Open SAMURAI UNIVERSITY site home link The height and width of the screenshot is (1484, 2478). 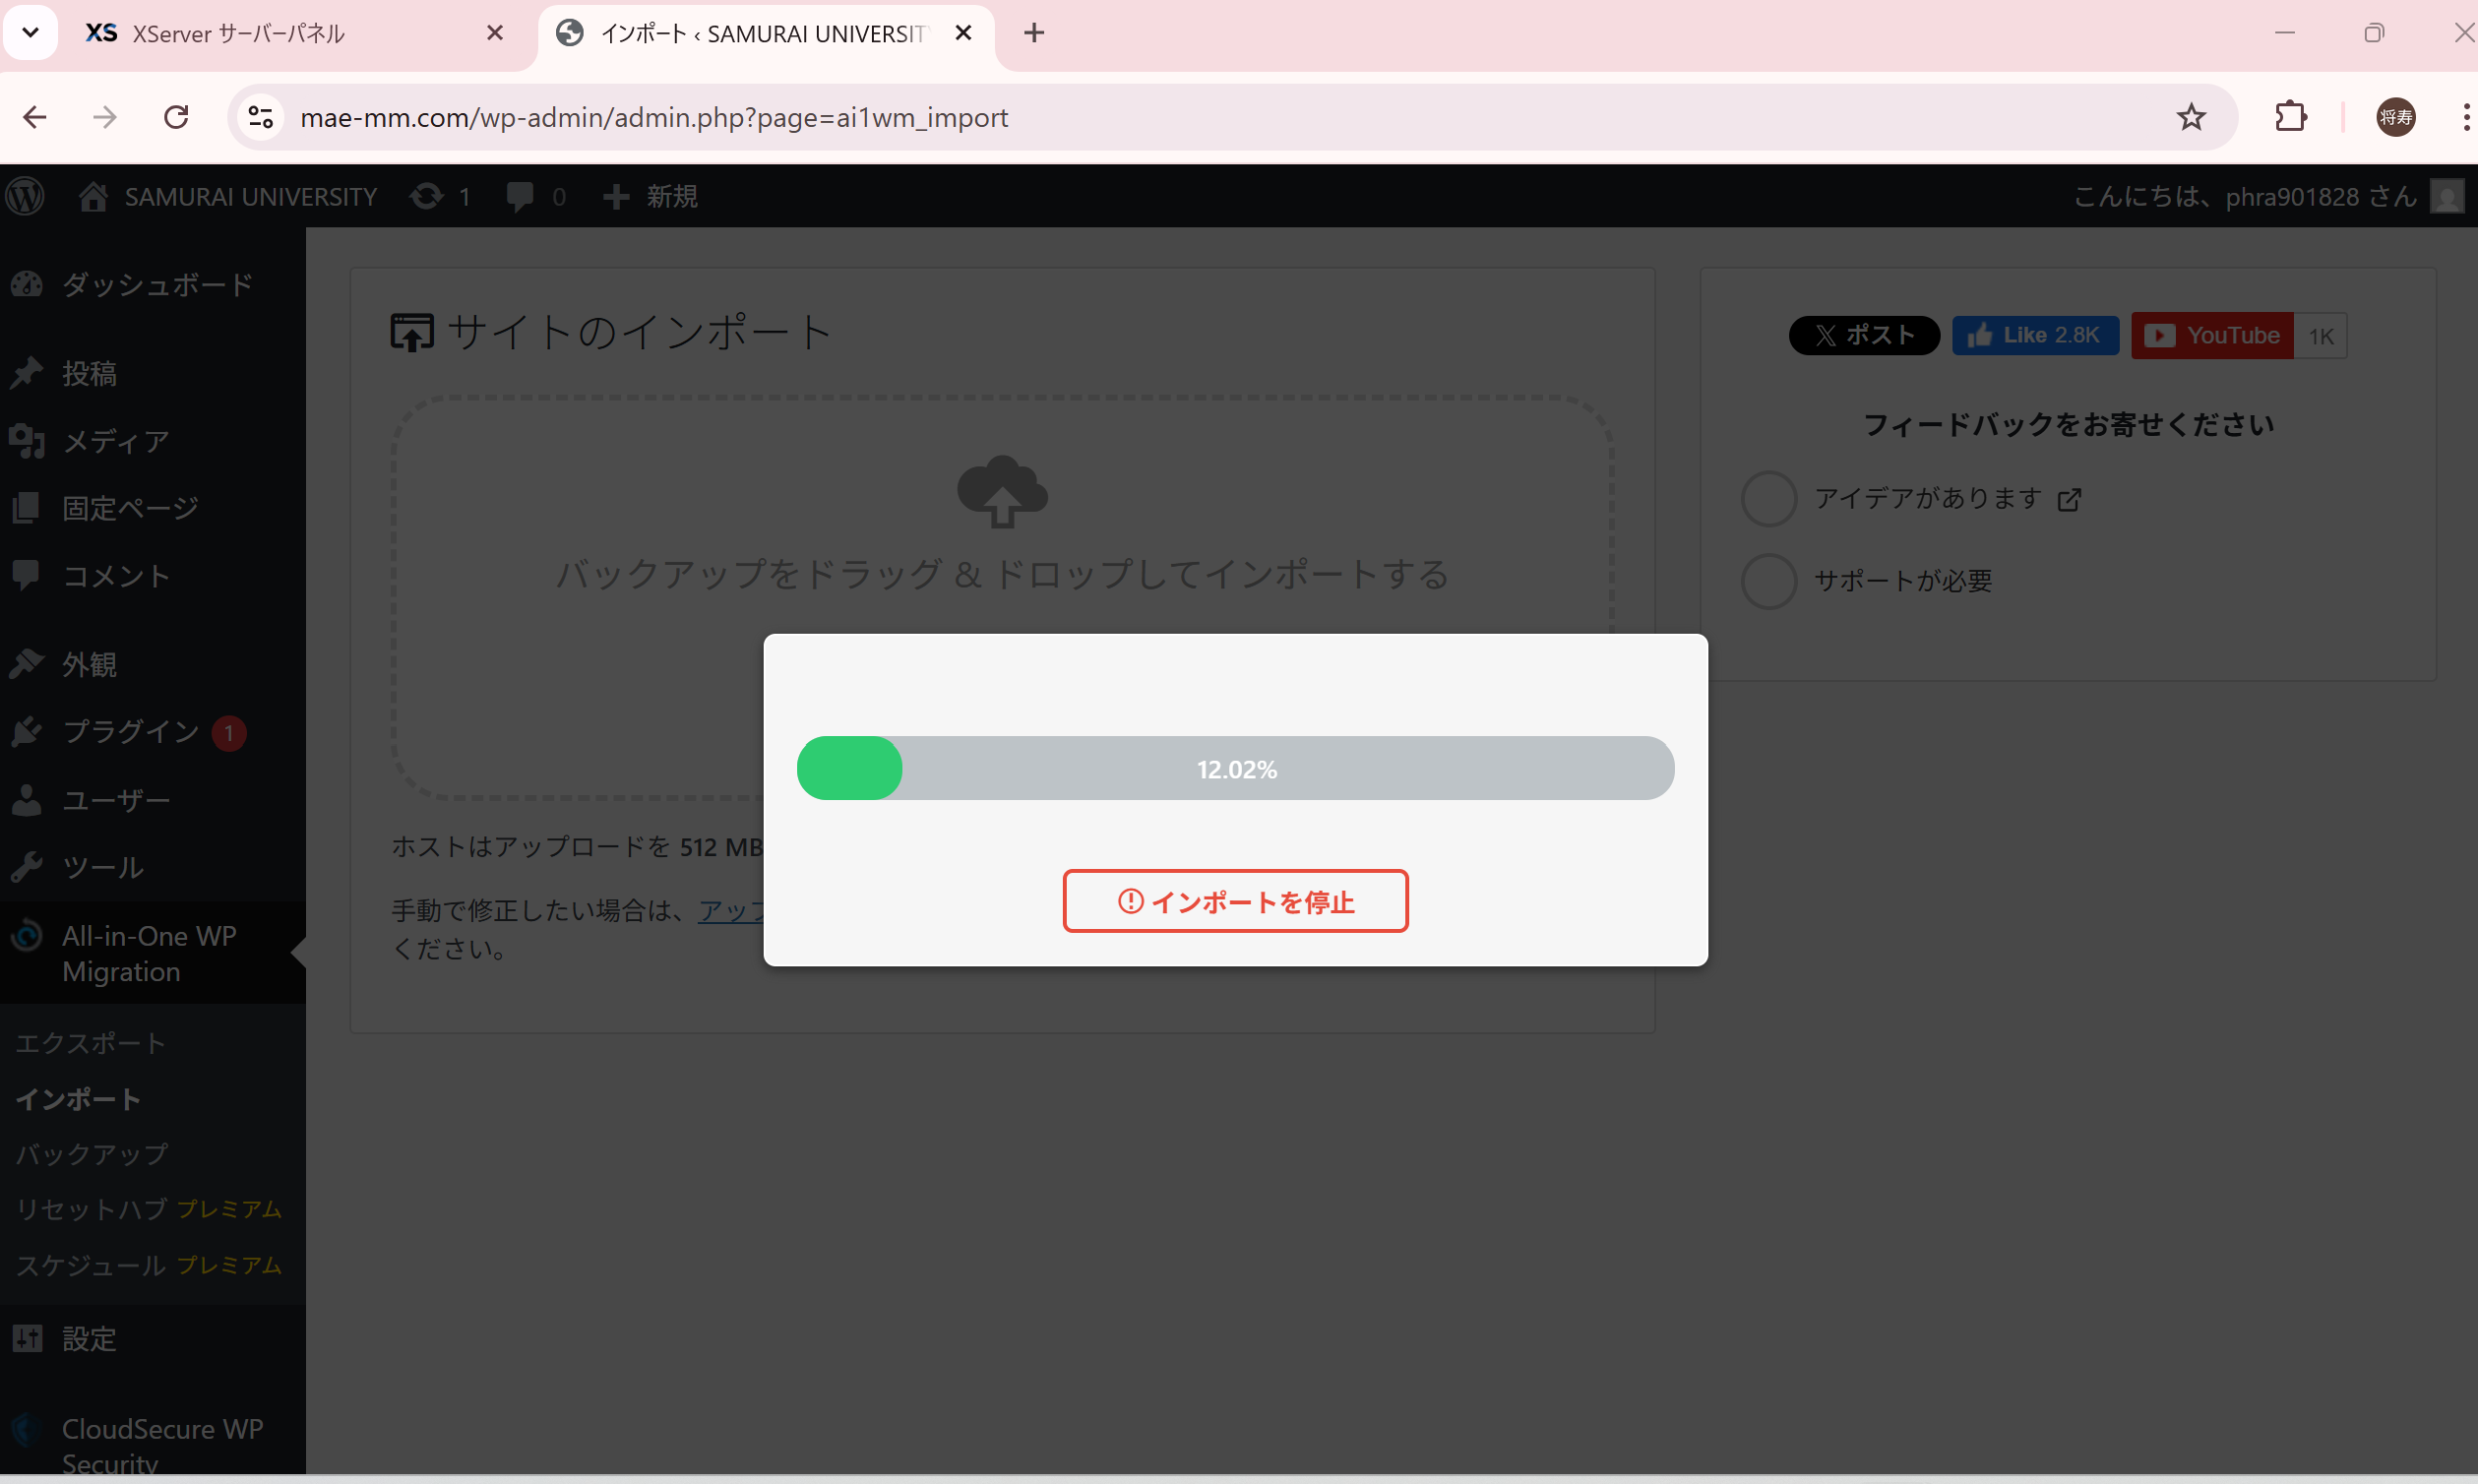[x=228, y=196]
